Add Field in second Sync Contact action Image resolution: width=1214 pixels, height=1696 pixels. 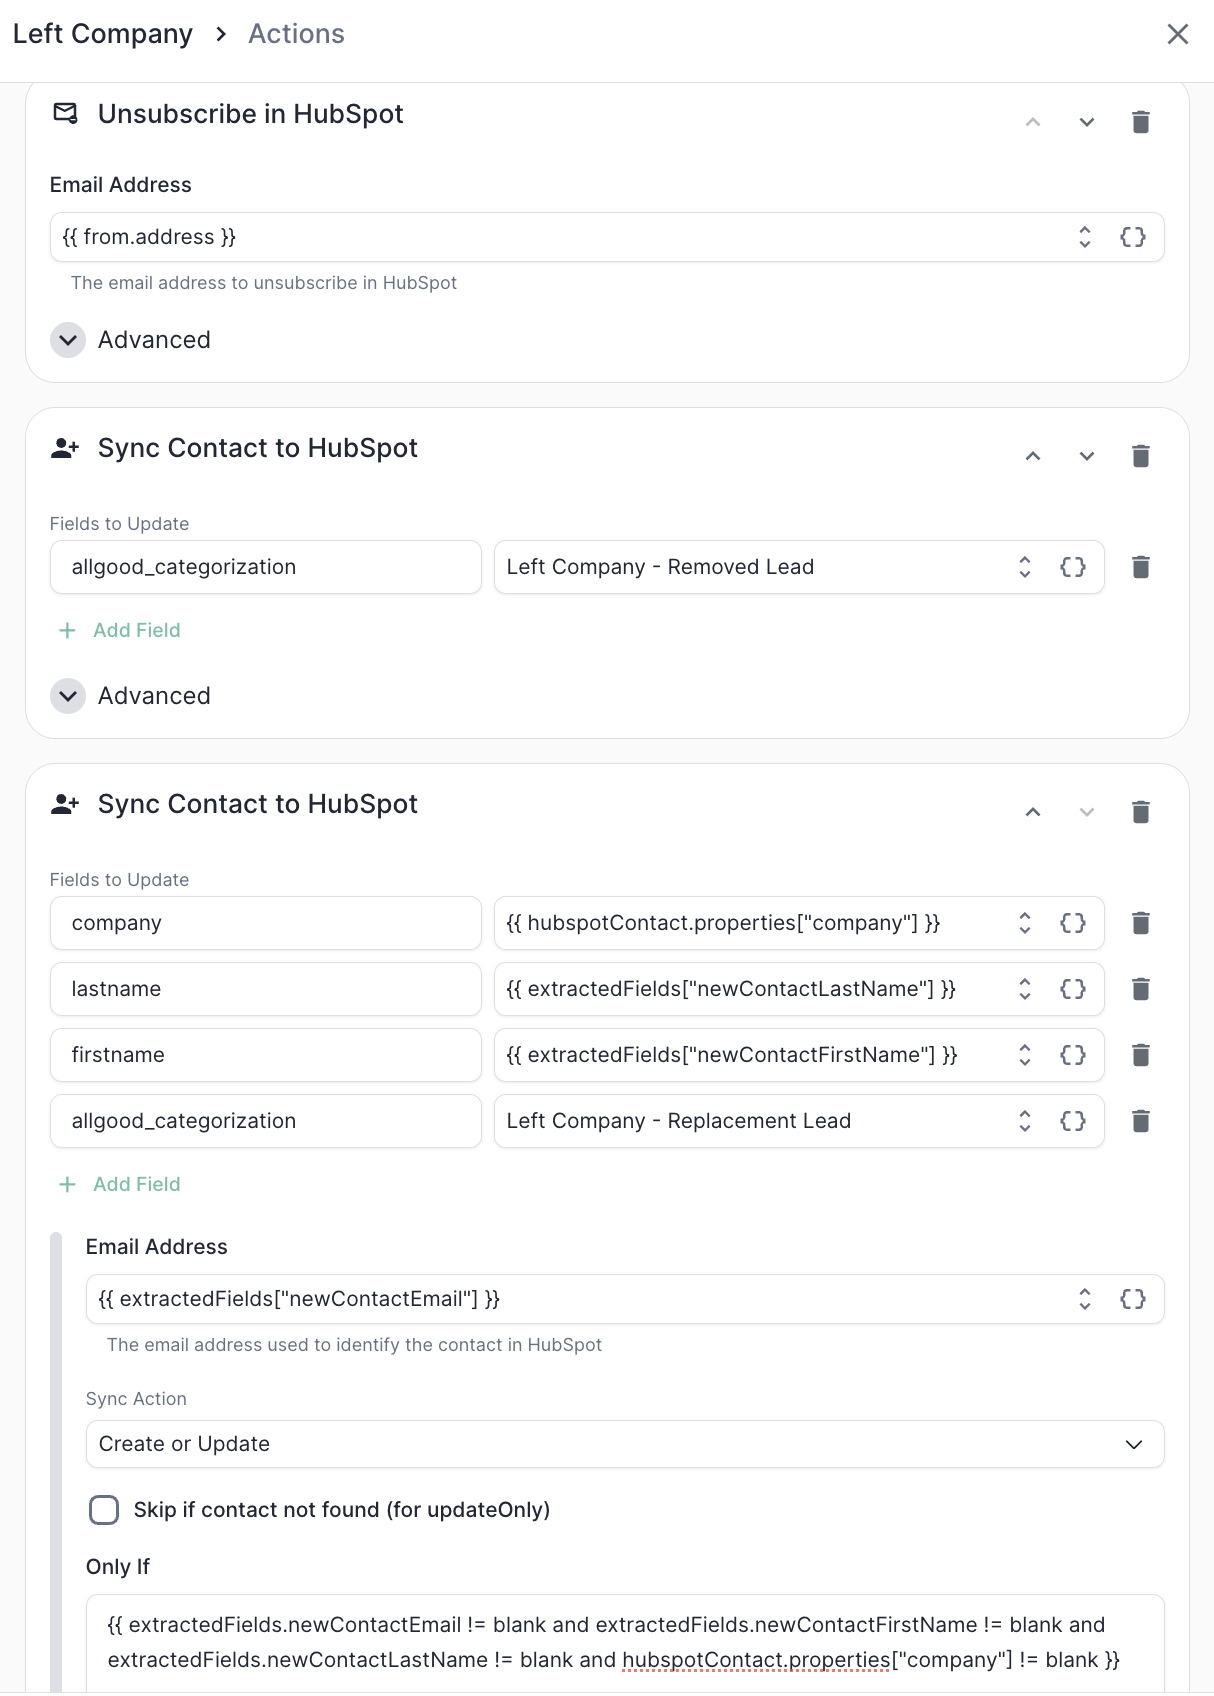pyautogui.click(x=120, y=1184)
